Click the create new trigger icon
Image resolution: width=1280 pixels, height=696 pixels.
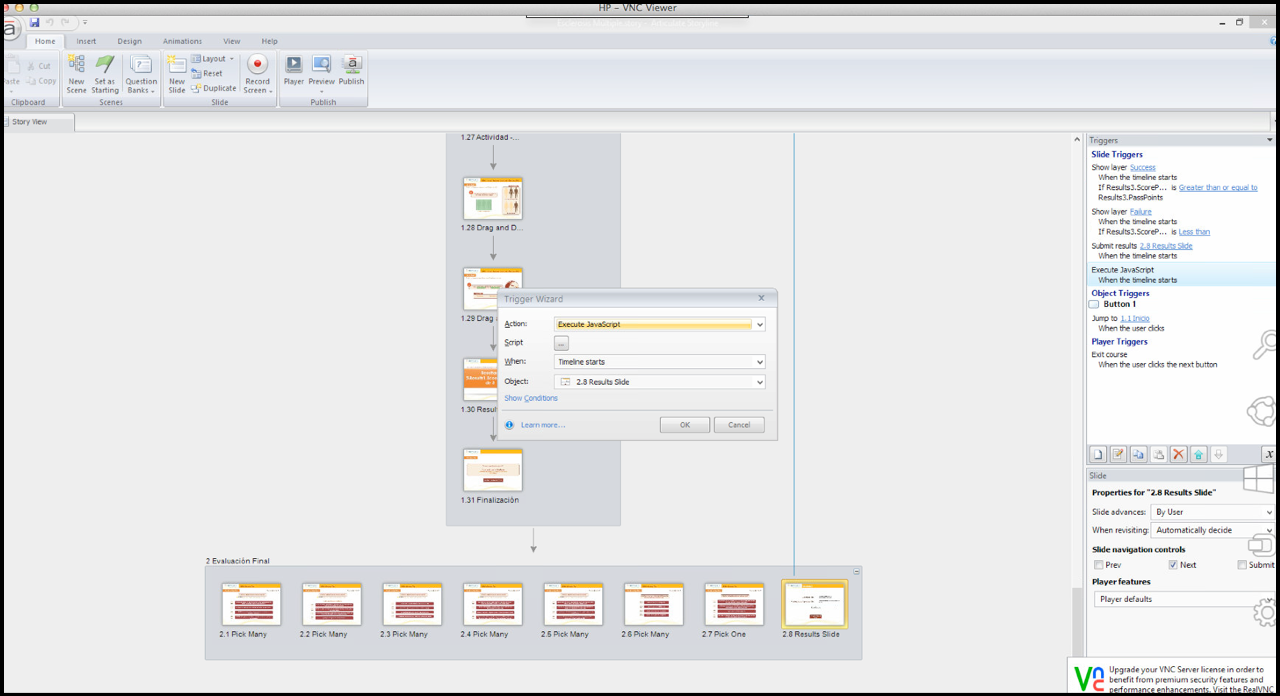pyautogui.click(x=1098, y=454)
